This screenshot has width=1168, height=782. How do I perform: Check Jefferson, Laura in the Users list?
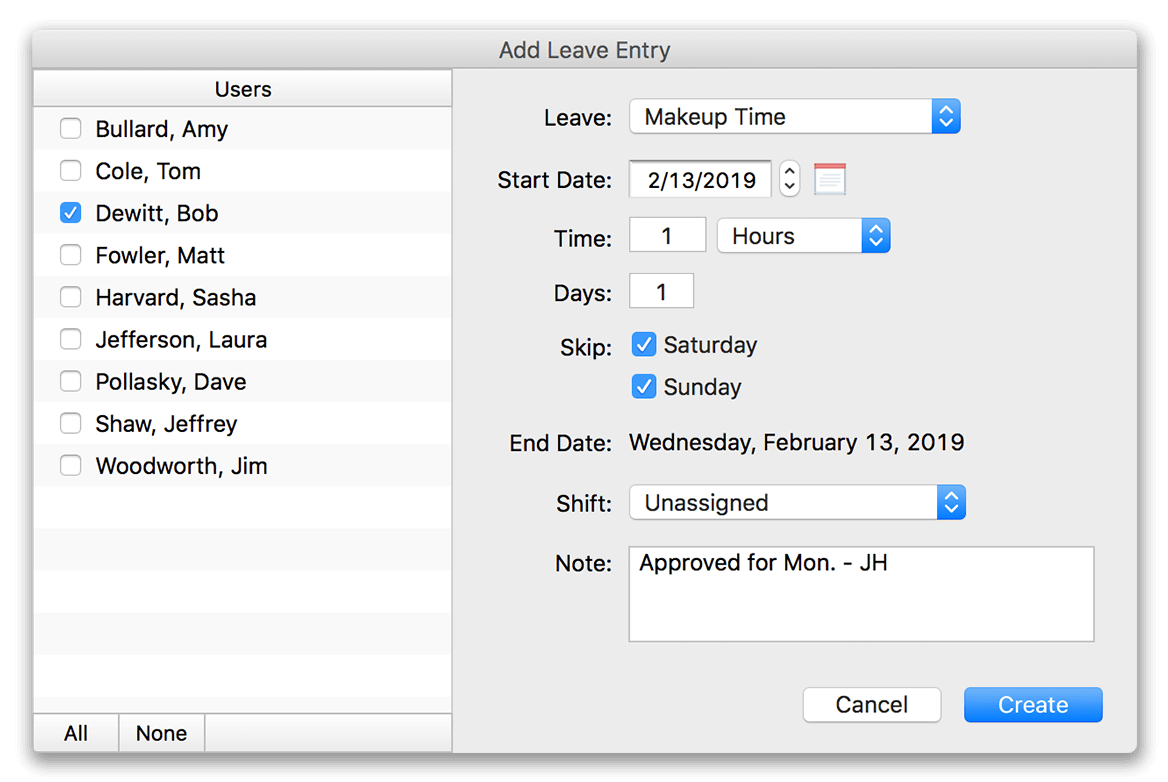tap(70, 338)
